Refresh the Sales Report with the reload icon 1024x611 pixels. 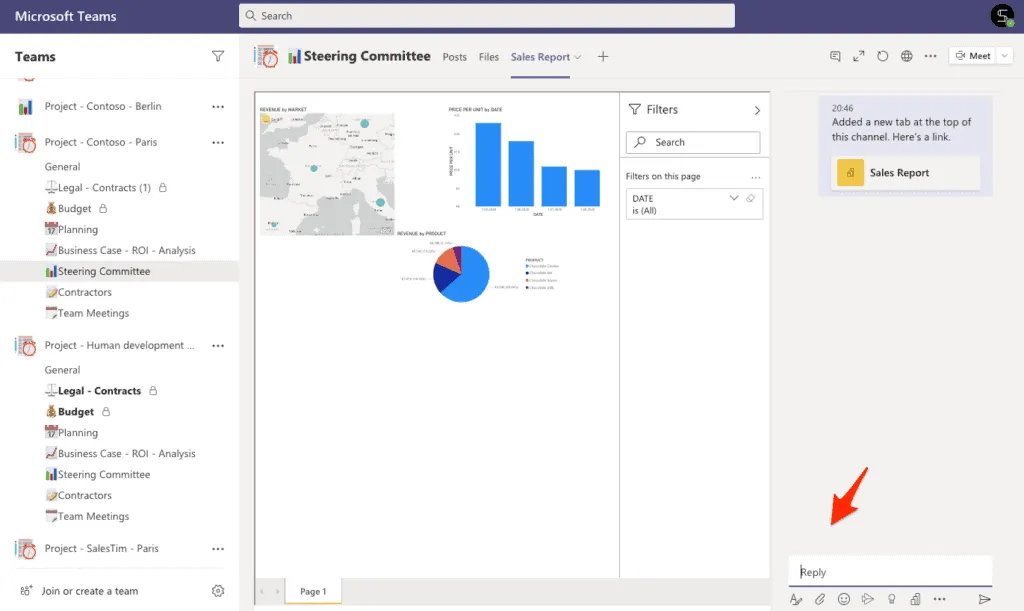pos(882,55)
